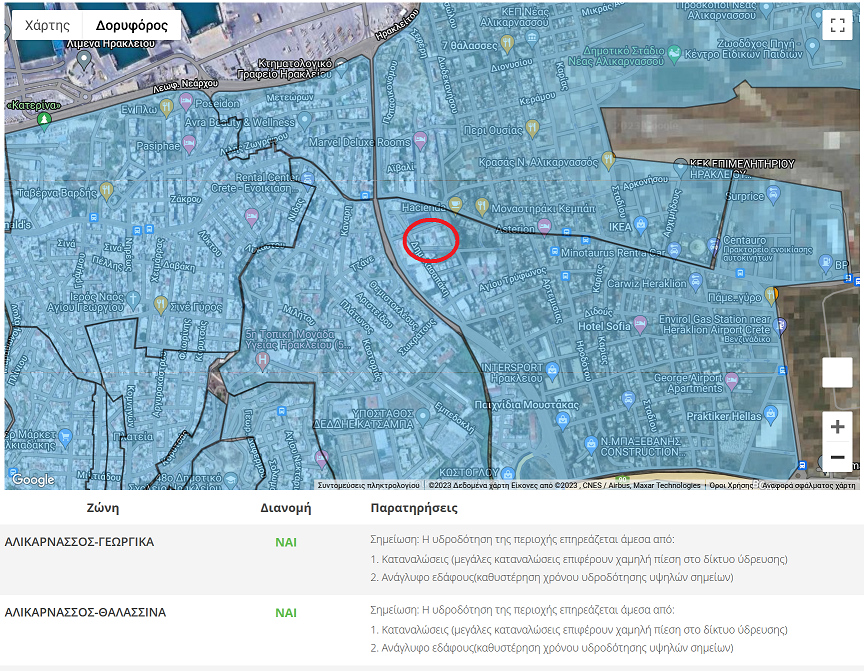Click inside the red circled map area

(x=430, y=239)
